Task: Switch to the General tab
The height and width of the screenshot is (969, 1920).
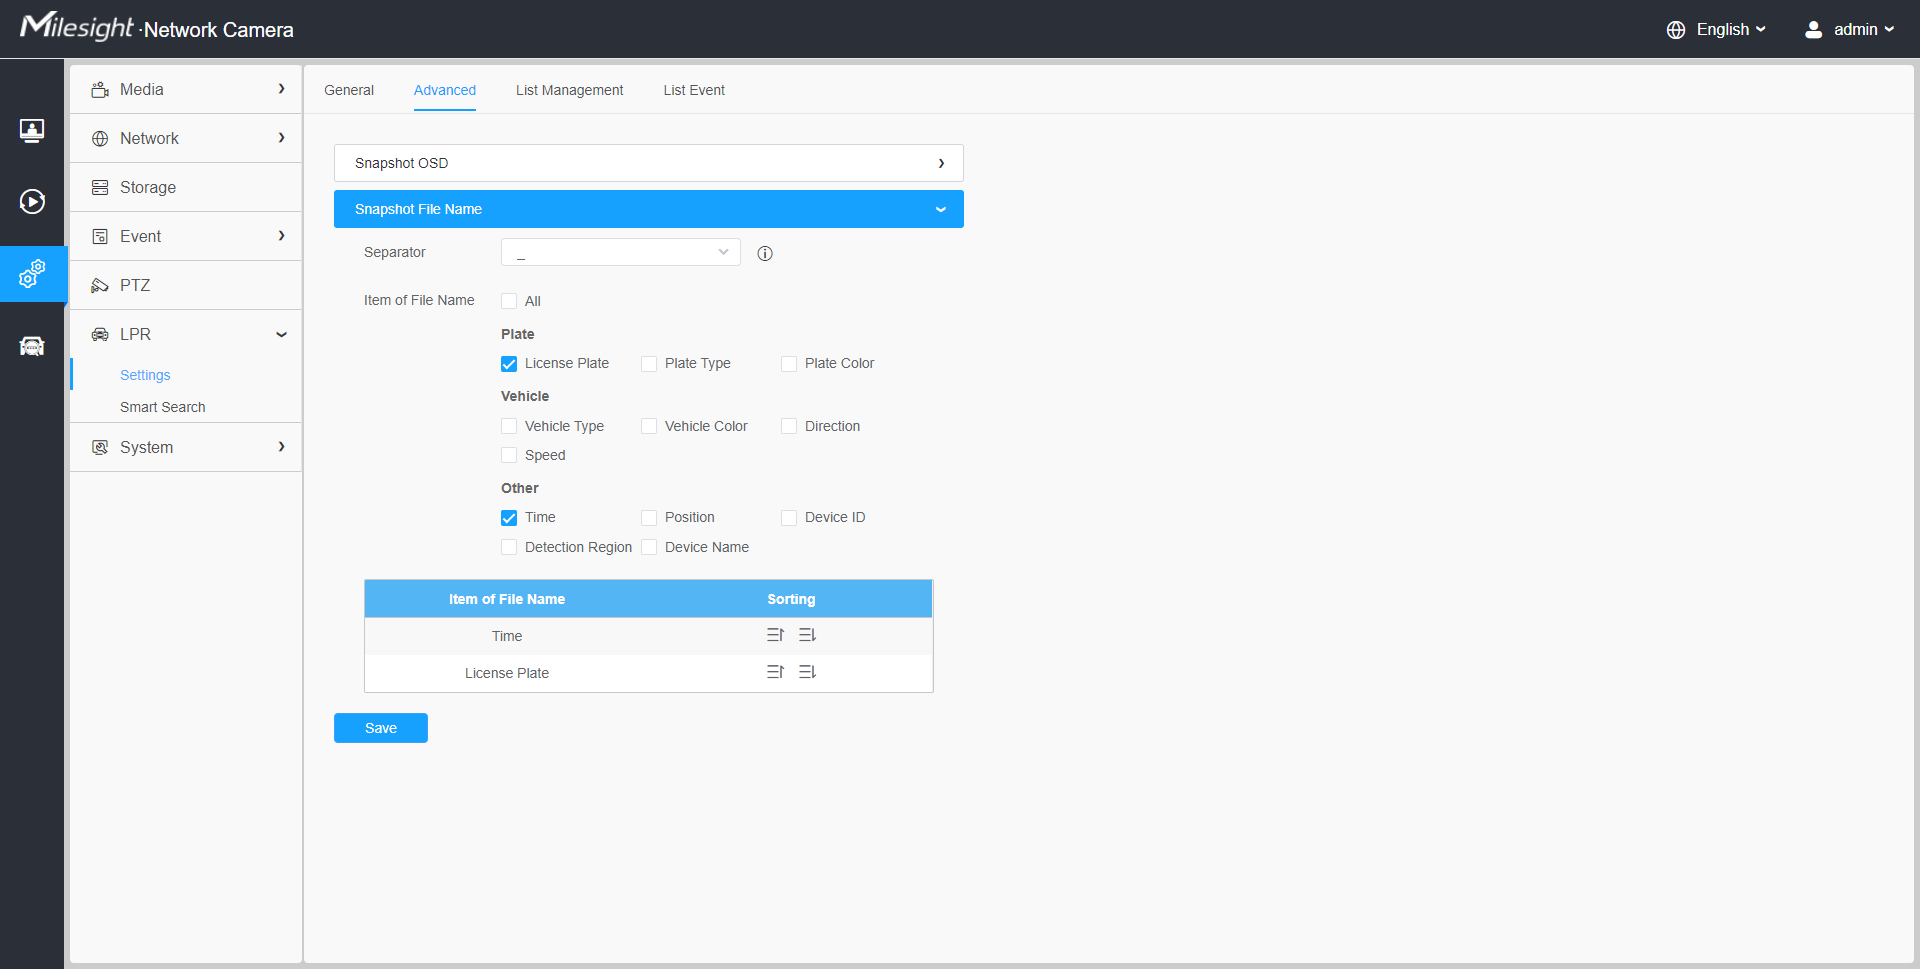Action: coord(349,90)
